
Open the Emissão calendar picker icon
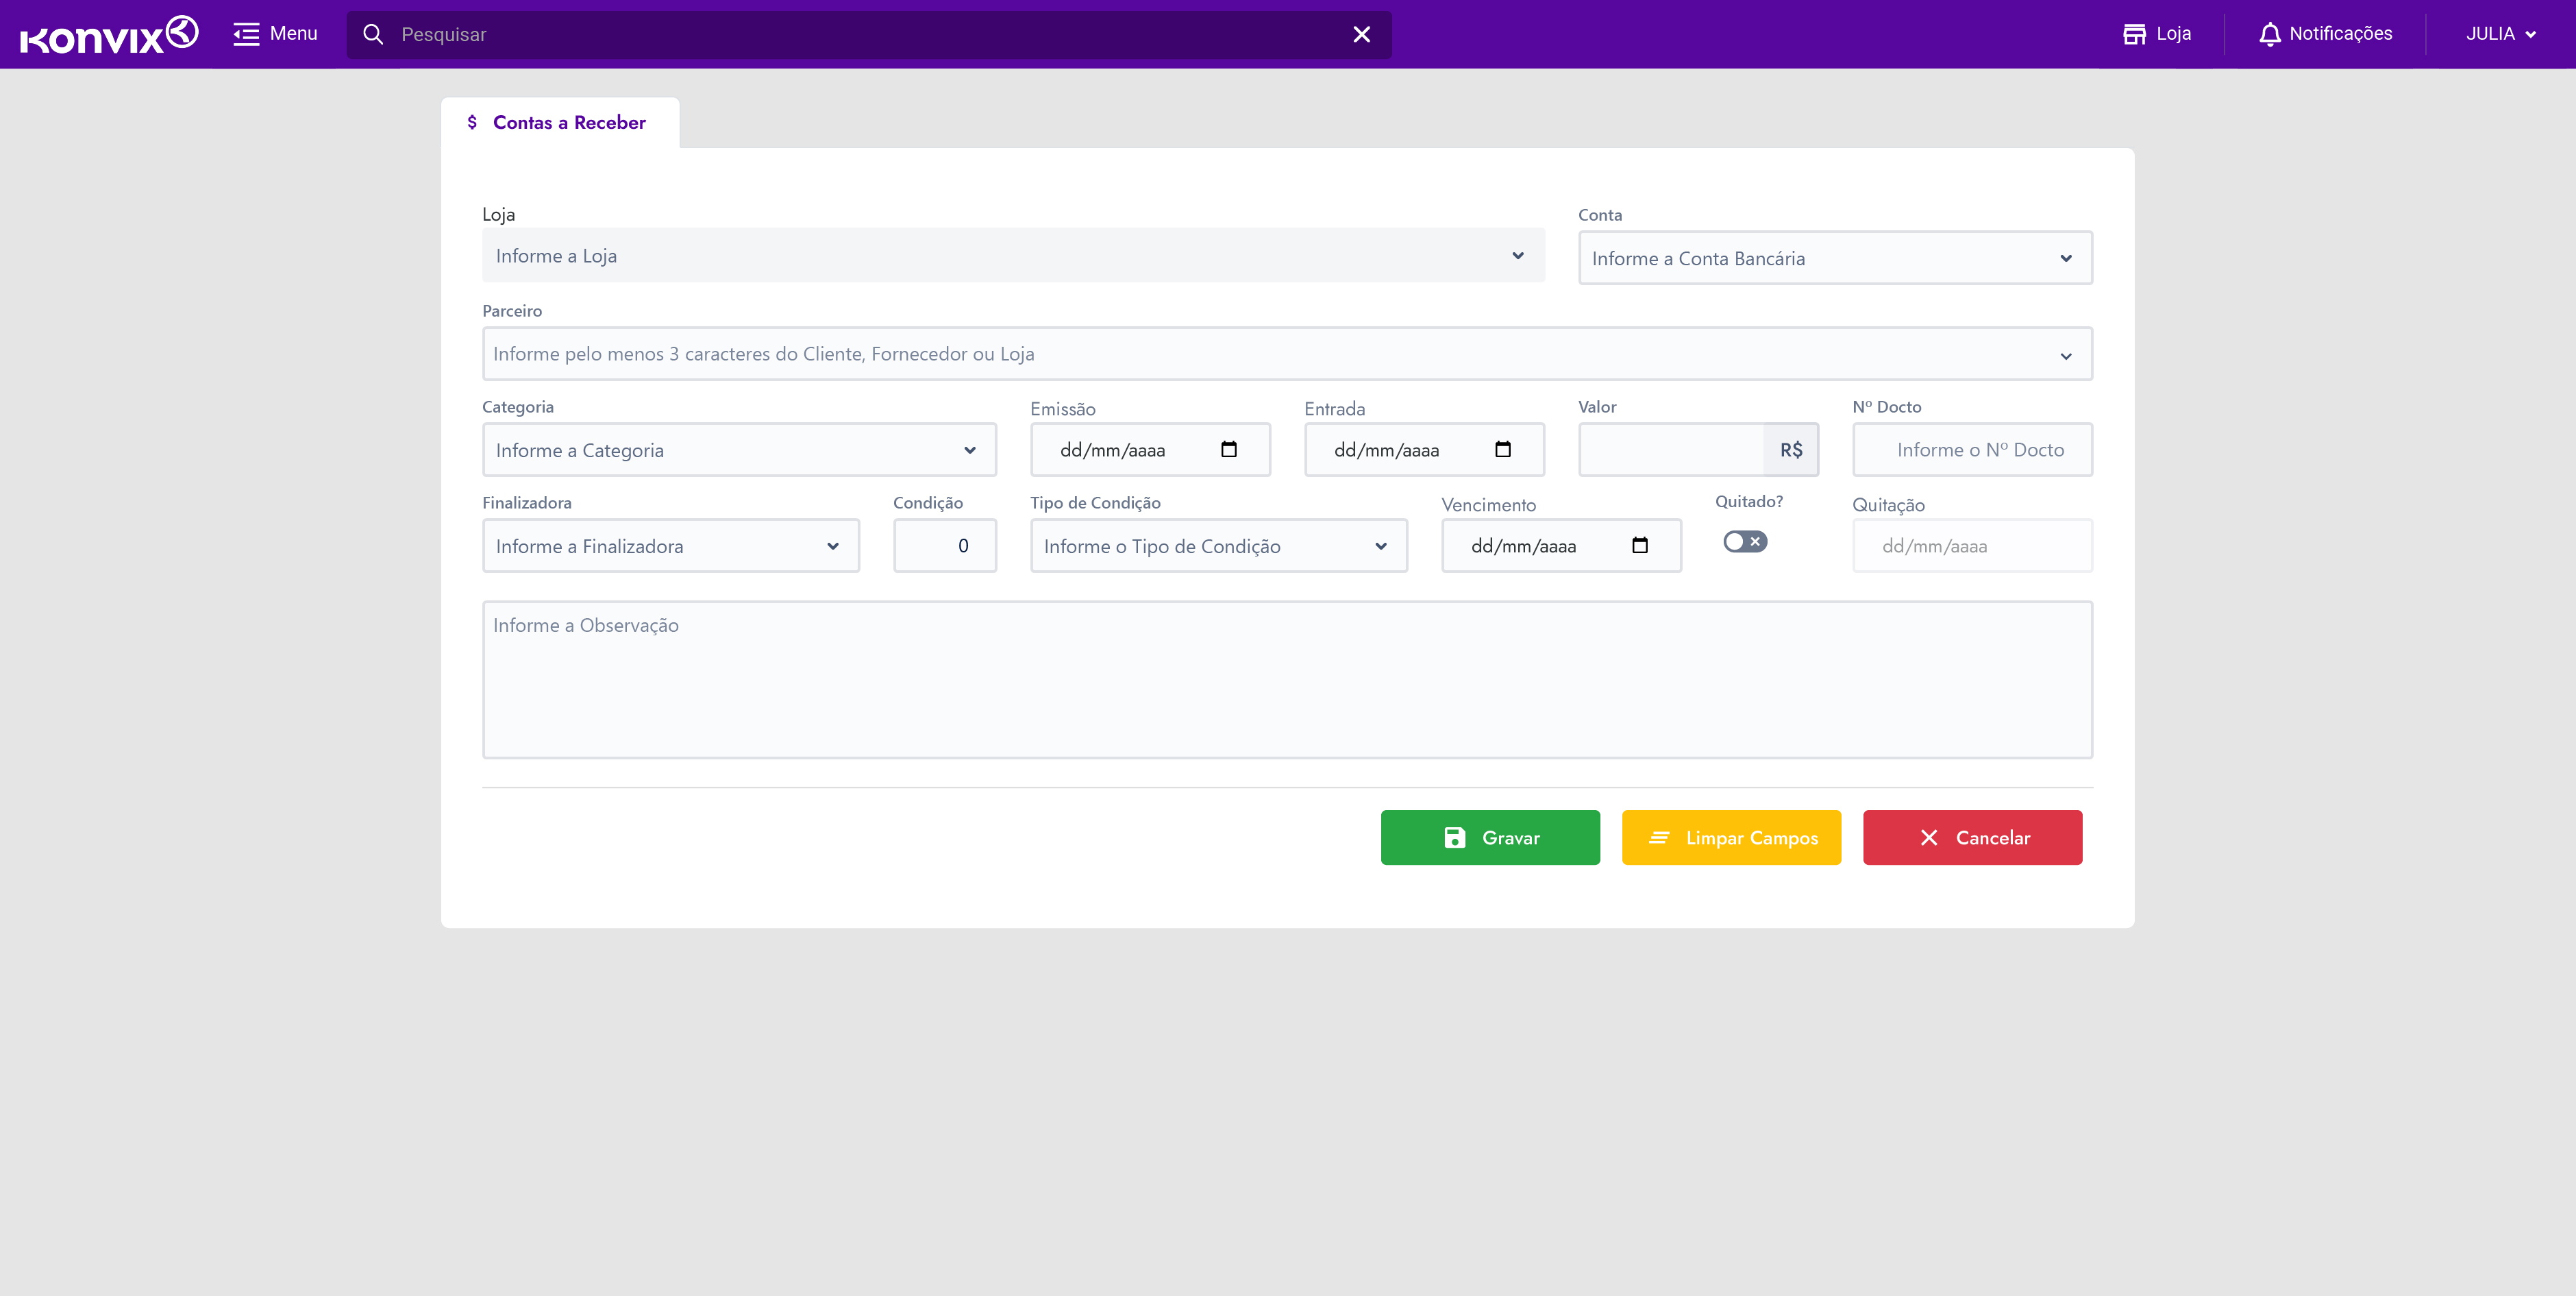pos(1228,450)
